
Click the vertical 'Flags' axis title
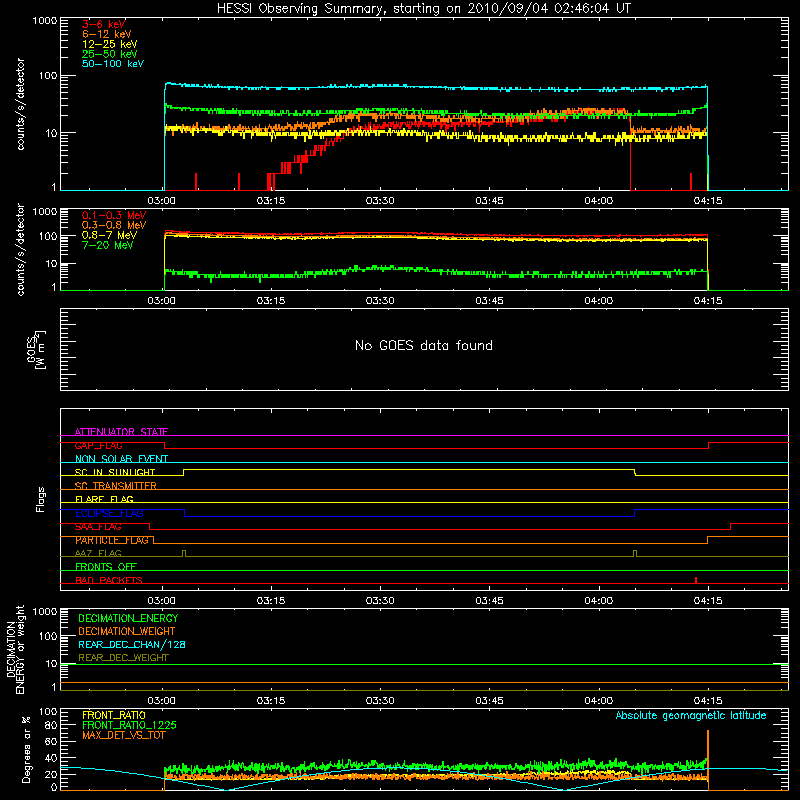coord(41,499)
